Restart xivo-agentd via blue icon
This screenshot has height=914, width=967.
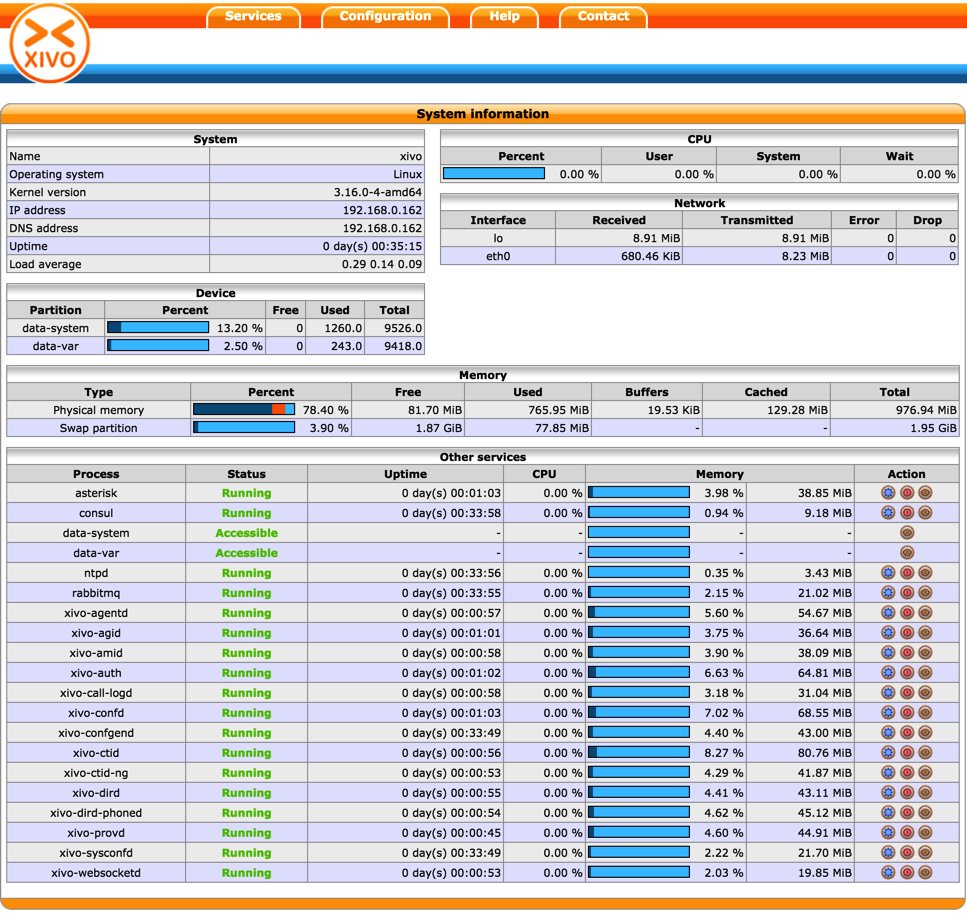pyautogui.click(x=888, y=612)
